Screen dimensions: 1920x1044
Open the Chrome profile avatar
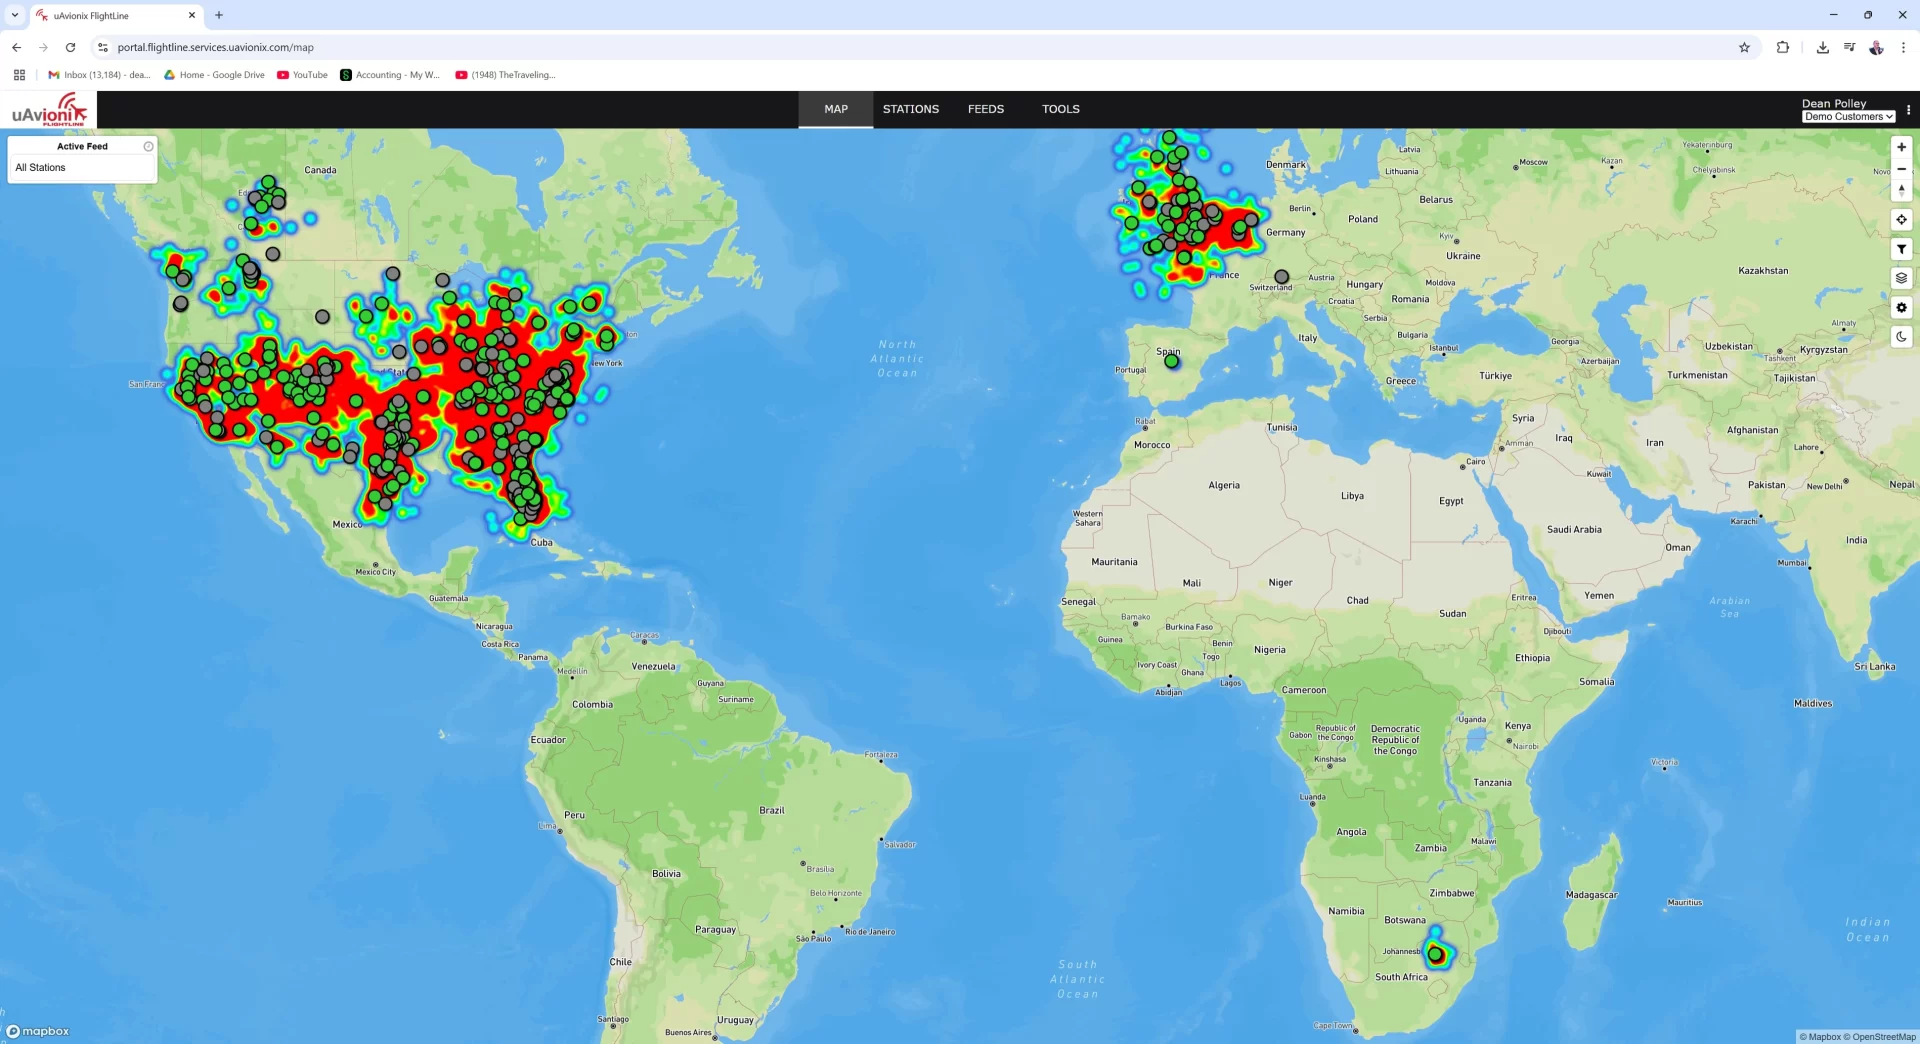click(1876, 47)
